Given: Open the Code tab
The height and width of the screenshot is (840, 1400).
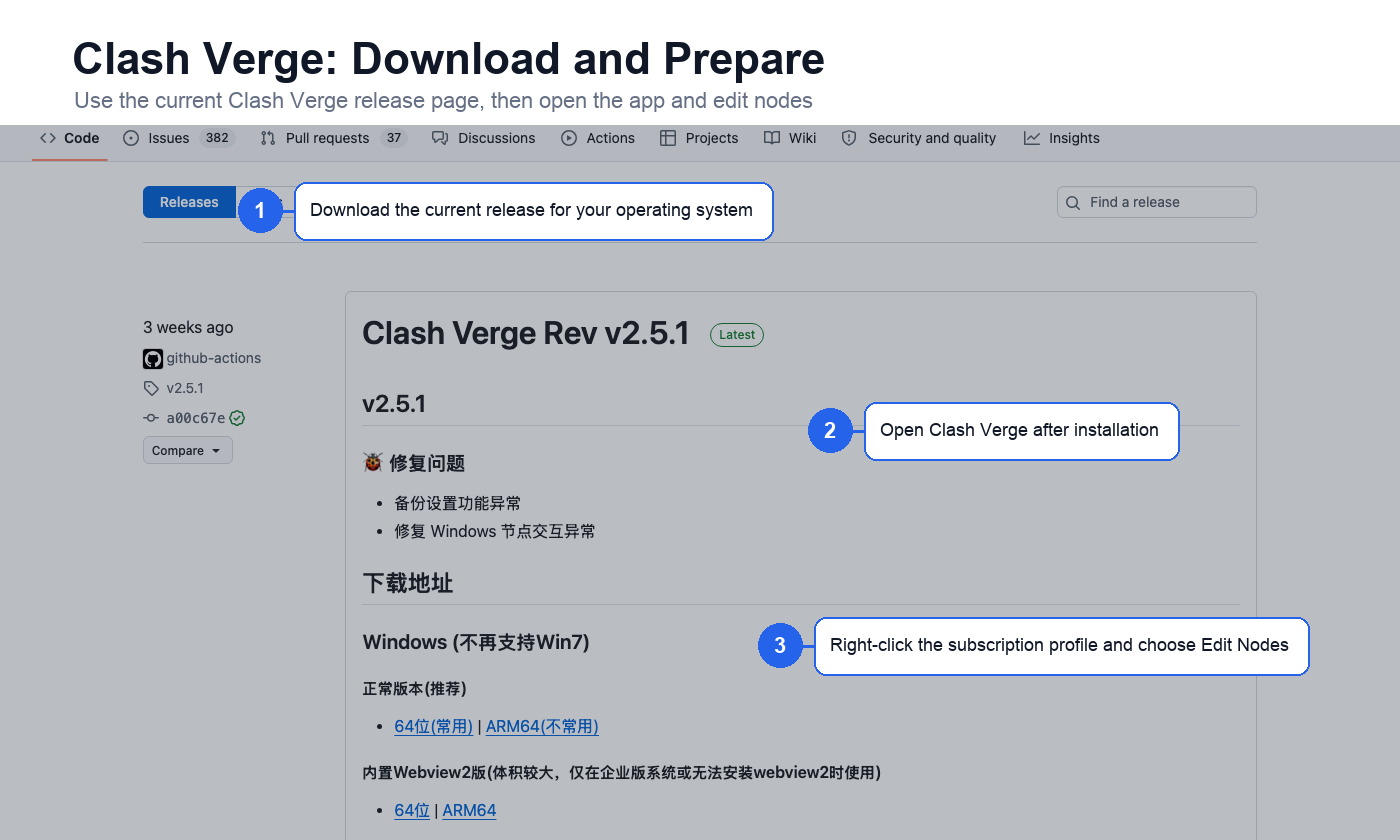Looking at the screenshot, I should (69, 138).
